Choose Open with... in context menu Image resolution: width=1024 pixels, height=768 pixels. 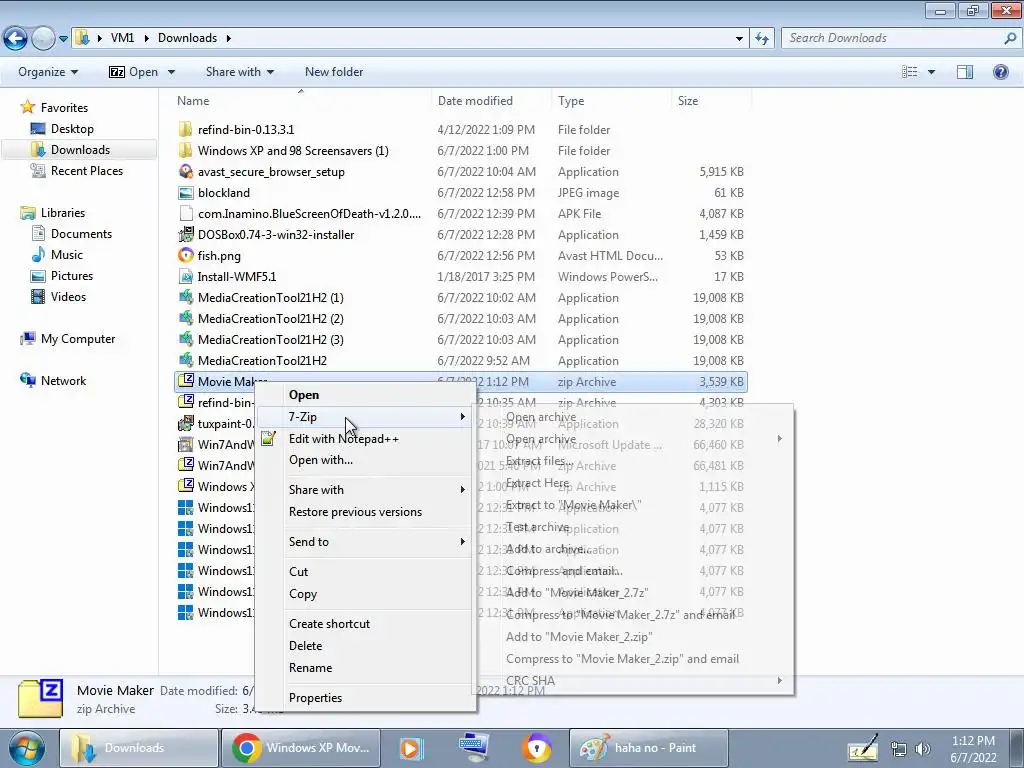[x=321, y=460]
